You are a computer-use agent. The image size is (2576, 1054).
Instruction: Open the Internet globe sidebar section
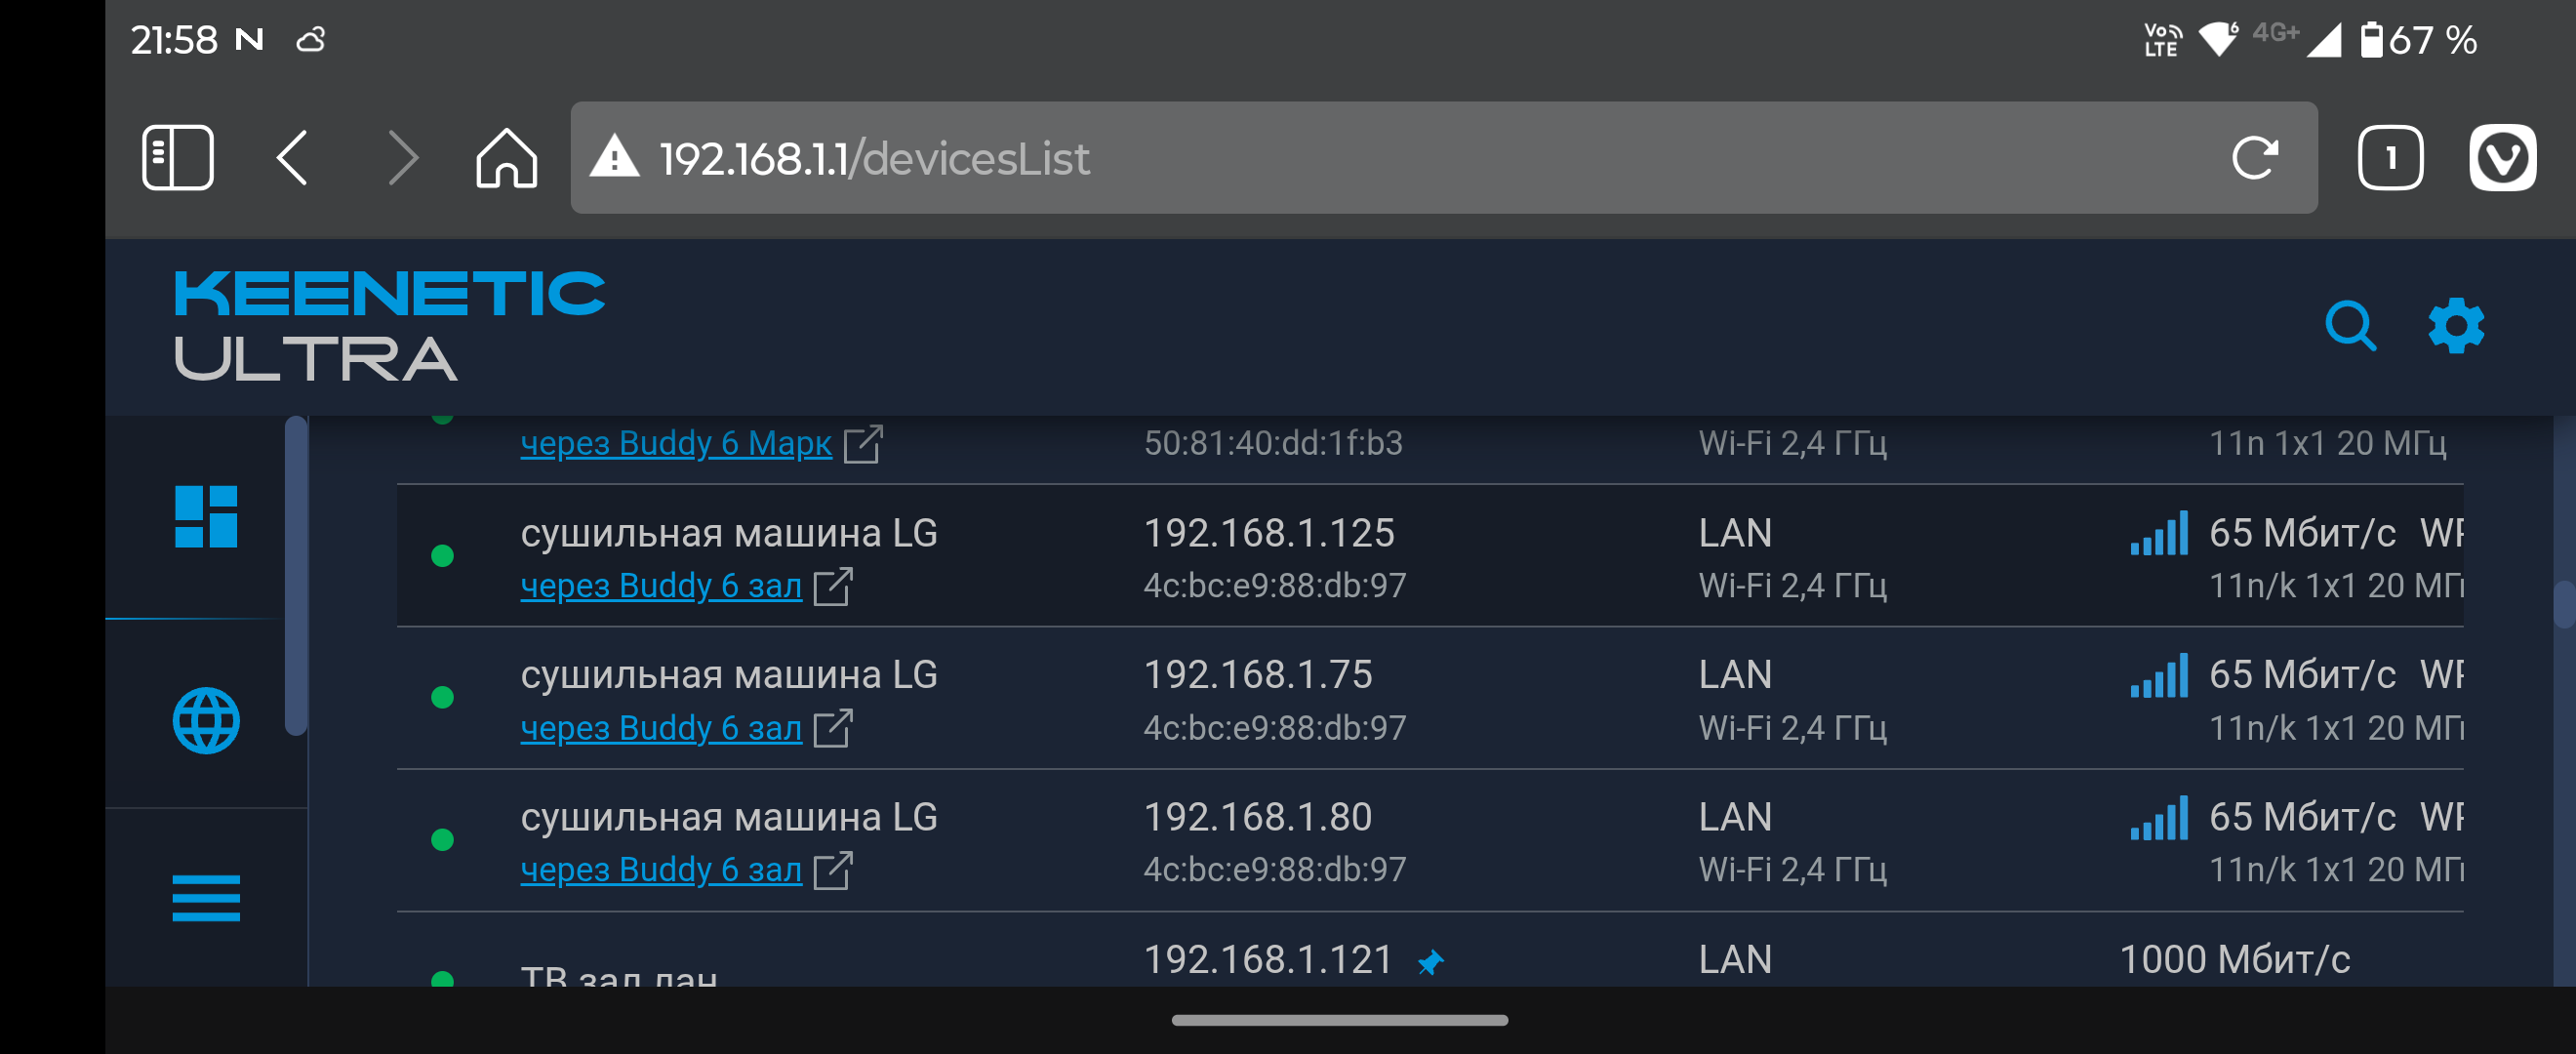pyautogui.click(x=206, y=720)
